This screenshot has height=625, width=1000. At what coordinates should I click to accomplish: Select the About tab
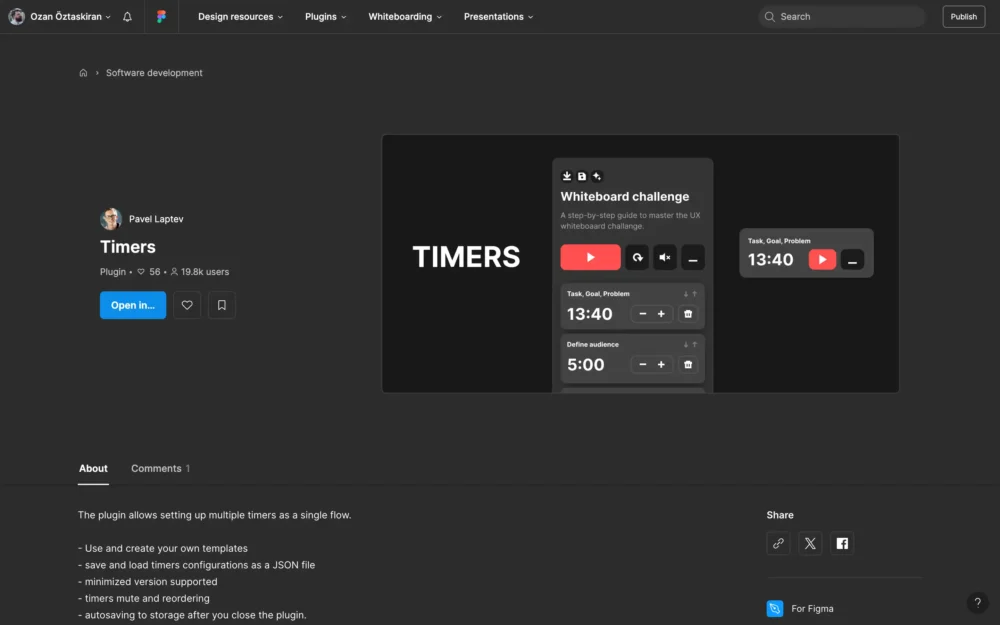(93, 468)
